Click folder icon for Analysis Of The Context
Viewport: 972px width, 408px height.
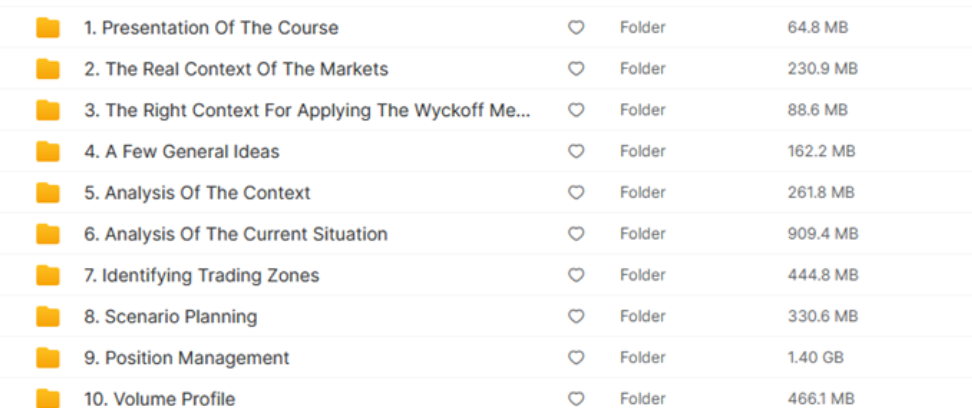point(47,193)
